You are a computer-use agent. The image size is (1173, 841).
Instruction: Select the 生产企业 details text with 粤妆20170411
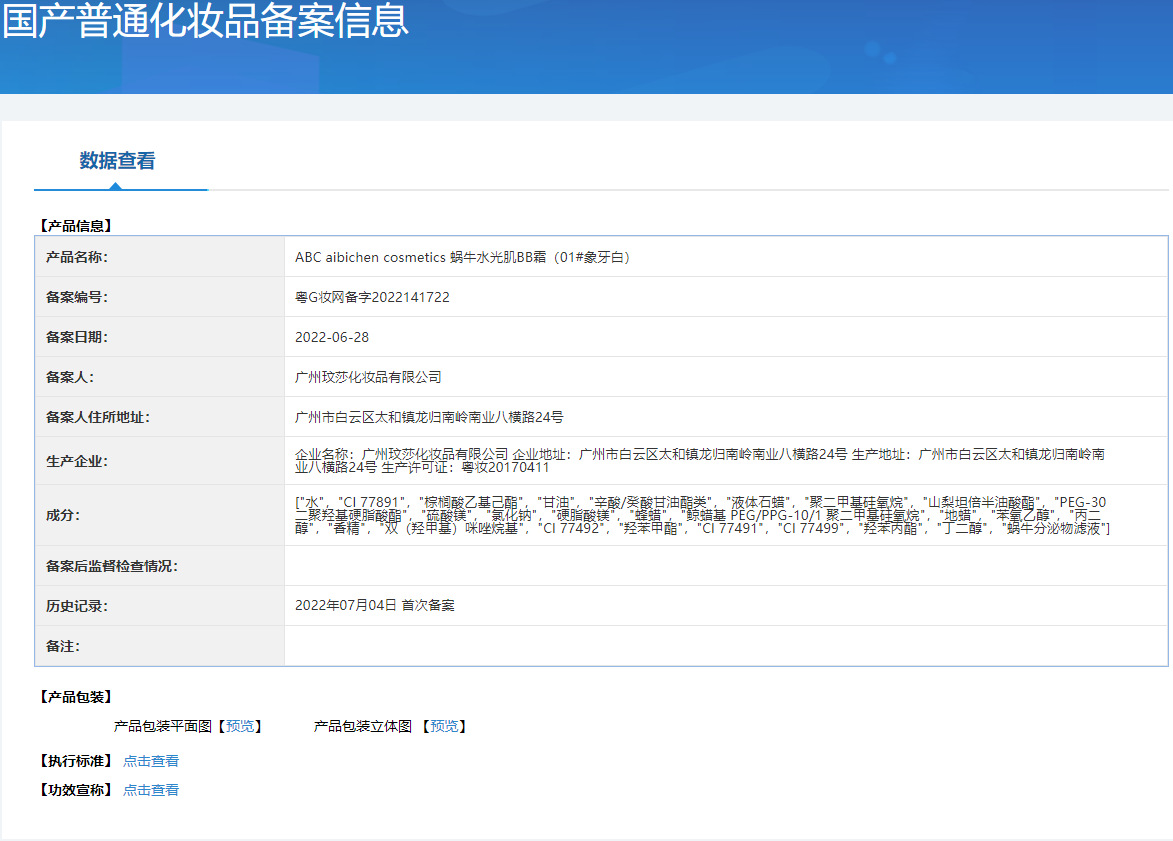[x=699, y=461]
